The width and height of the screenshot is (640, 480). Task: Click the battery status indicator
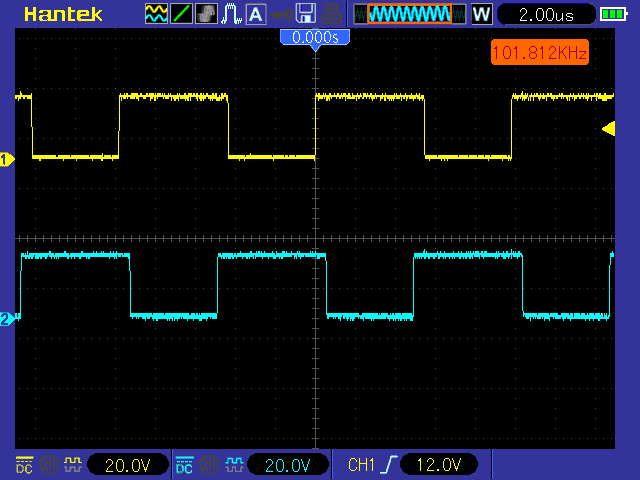[x=612, y=14]
